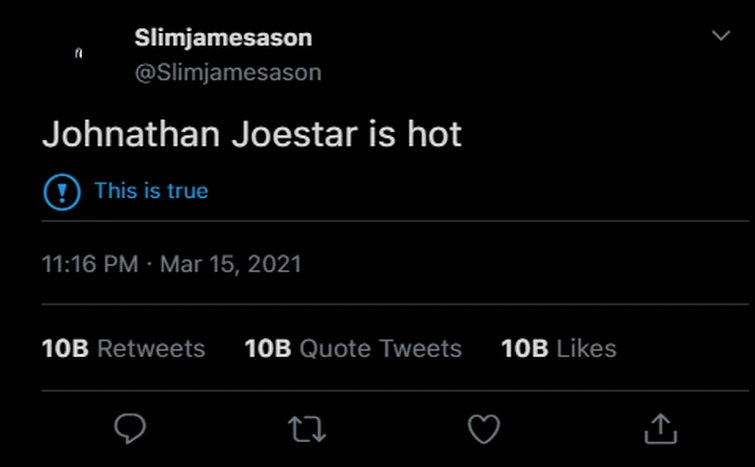This screenshot has width=755, height=467.
Task: Open the share tweet icon
Action: 660,428
